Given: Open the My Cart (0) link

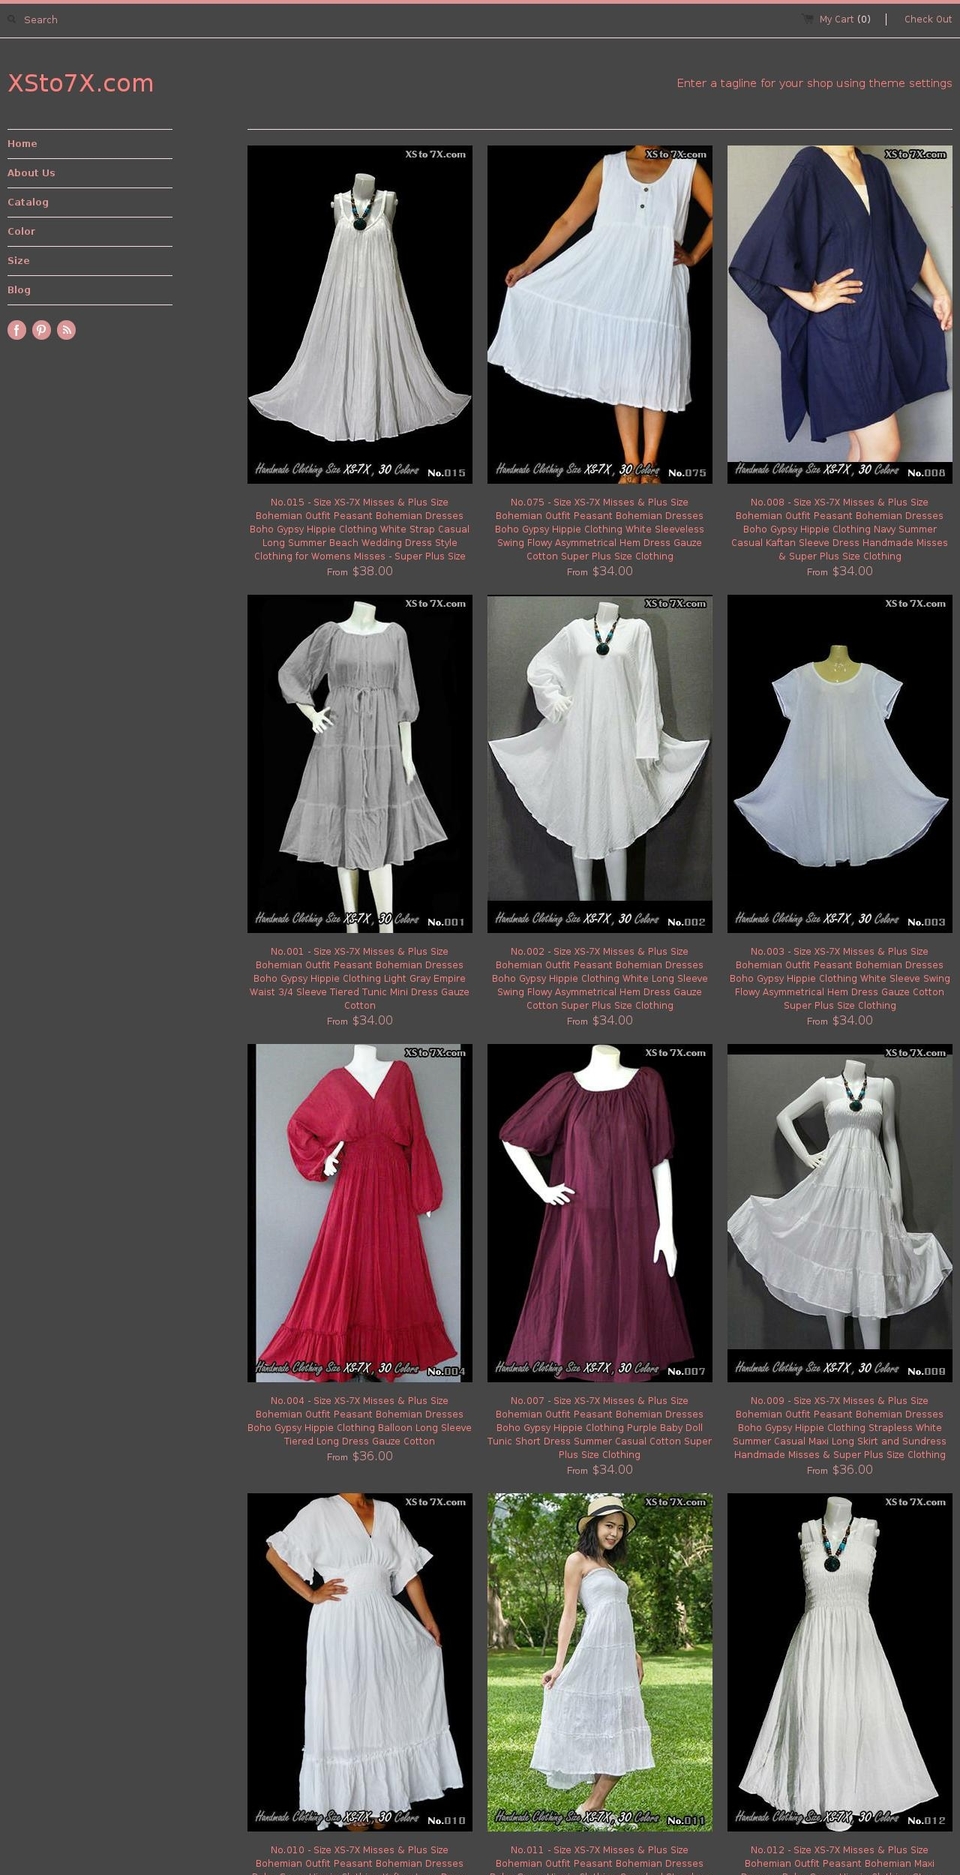Looking at the screenshot, I should [x=845, y=19].
